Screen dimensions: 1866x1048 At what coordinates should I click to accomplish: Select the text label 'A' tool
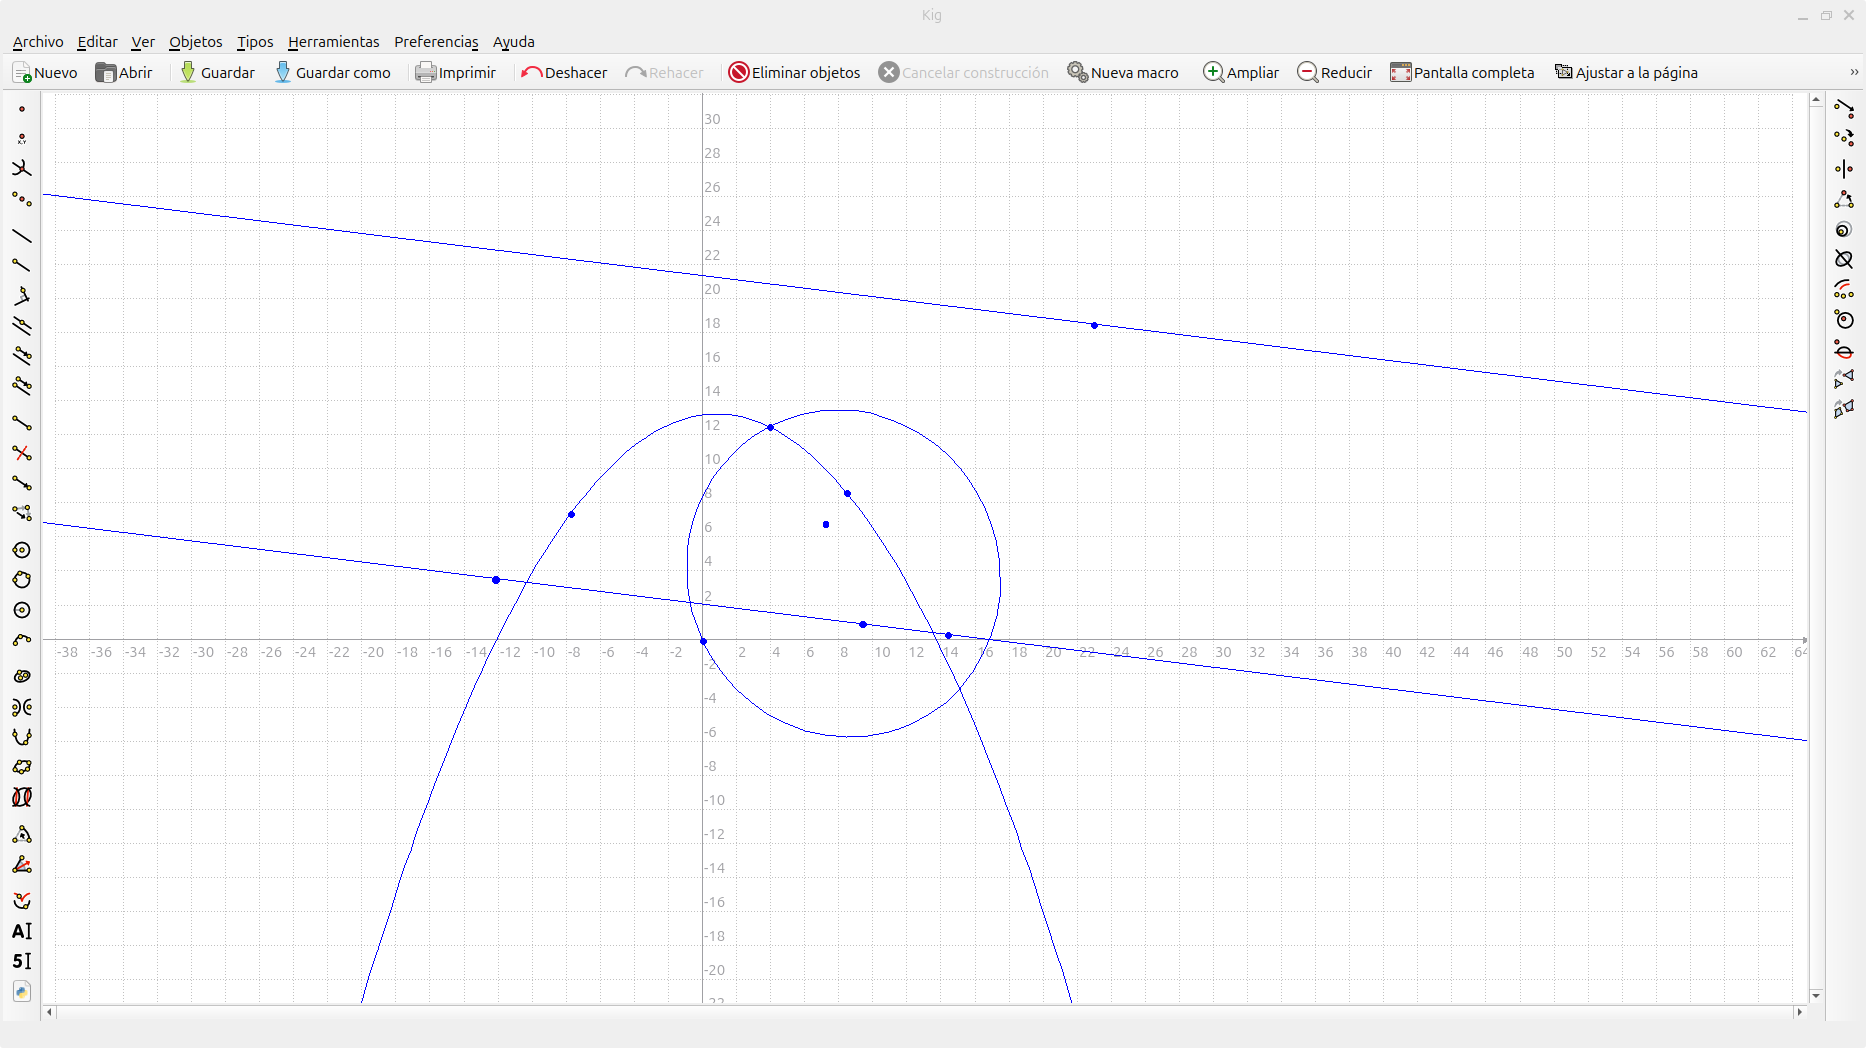click(21, 931)
